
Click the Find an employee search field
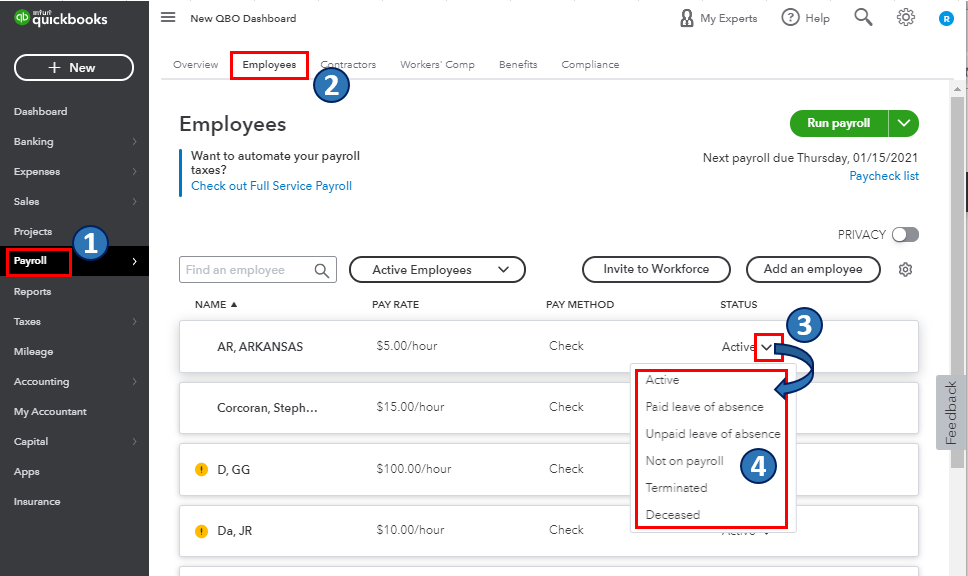[248, 270]
